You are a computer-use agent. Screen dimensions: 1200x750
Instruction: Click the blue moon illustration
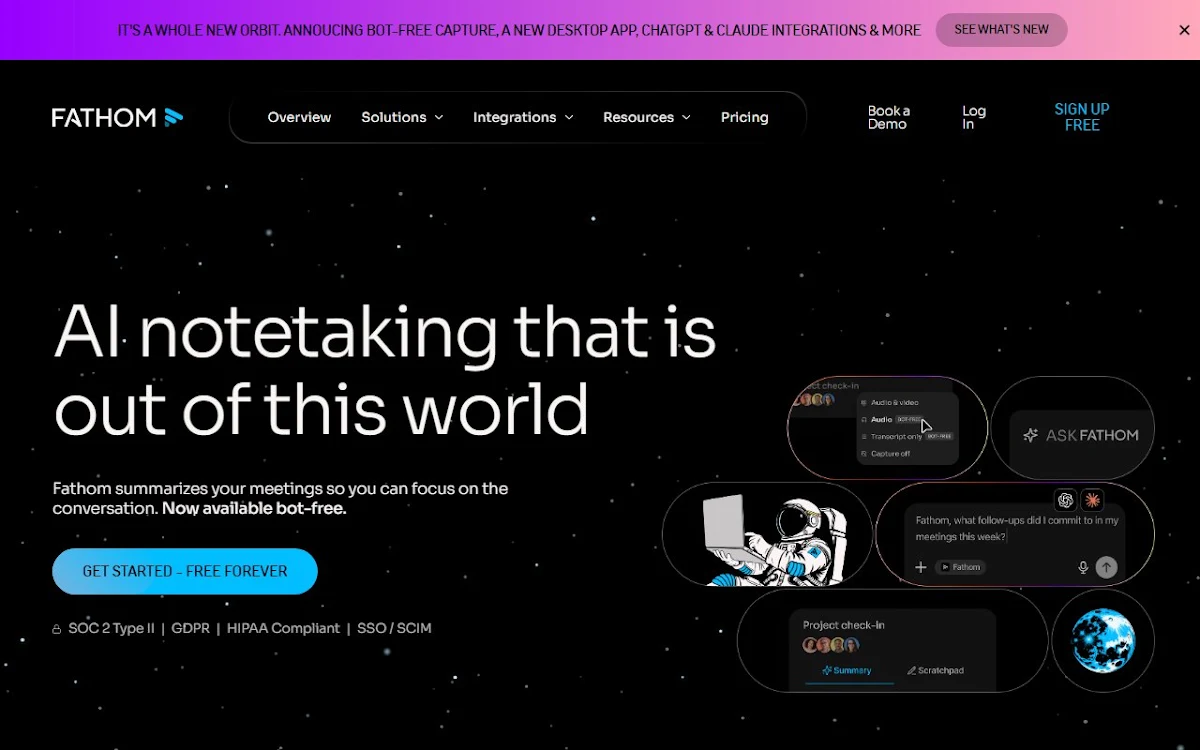(1103, 641)
